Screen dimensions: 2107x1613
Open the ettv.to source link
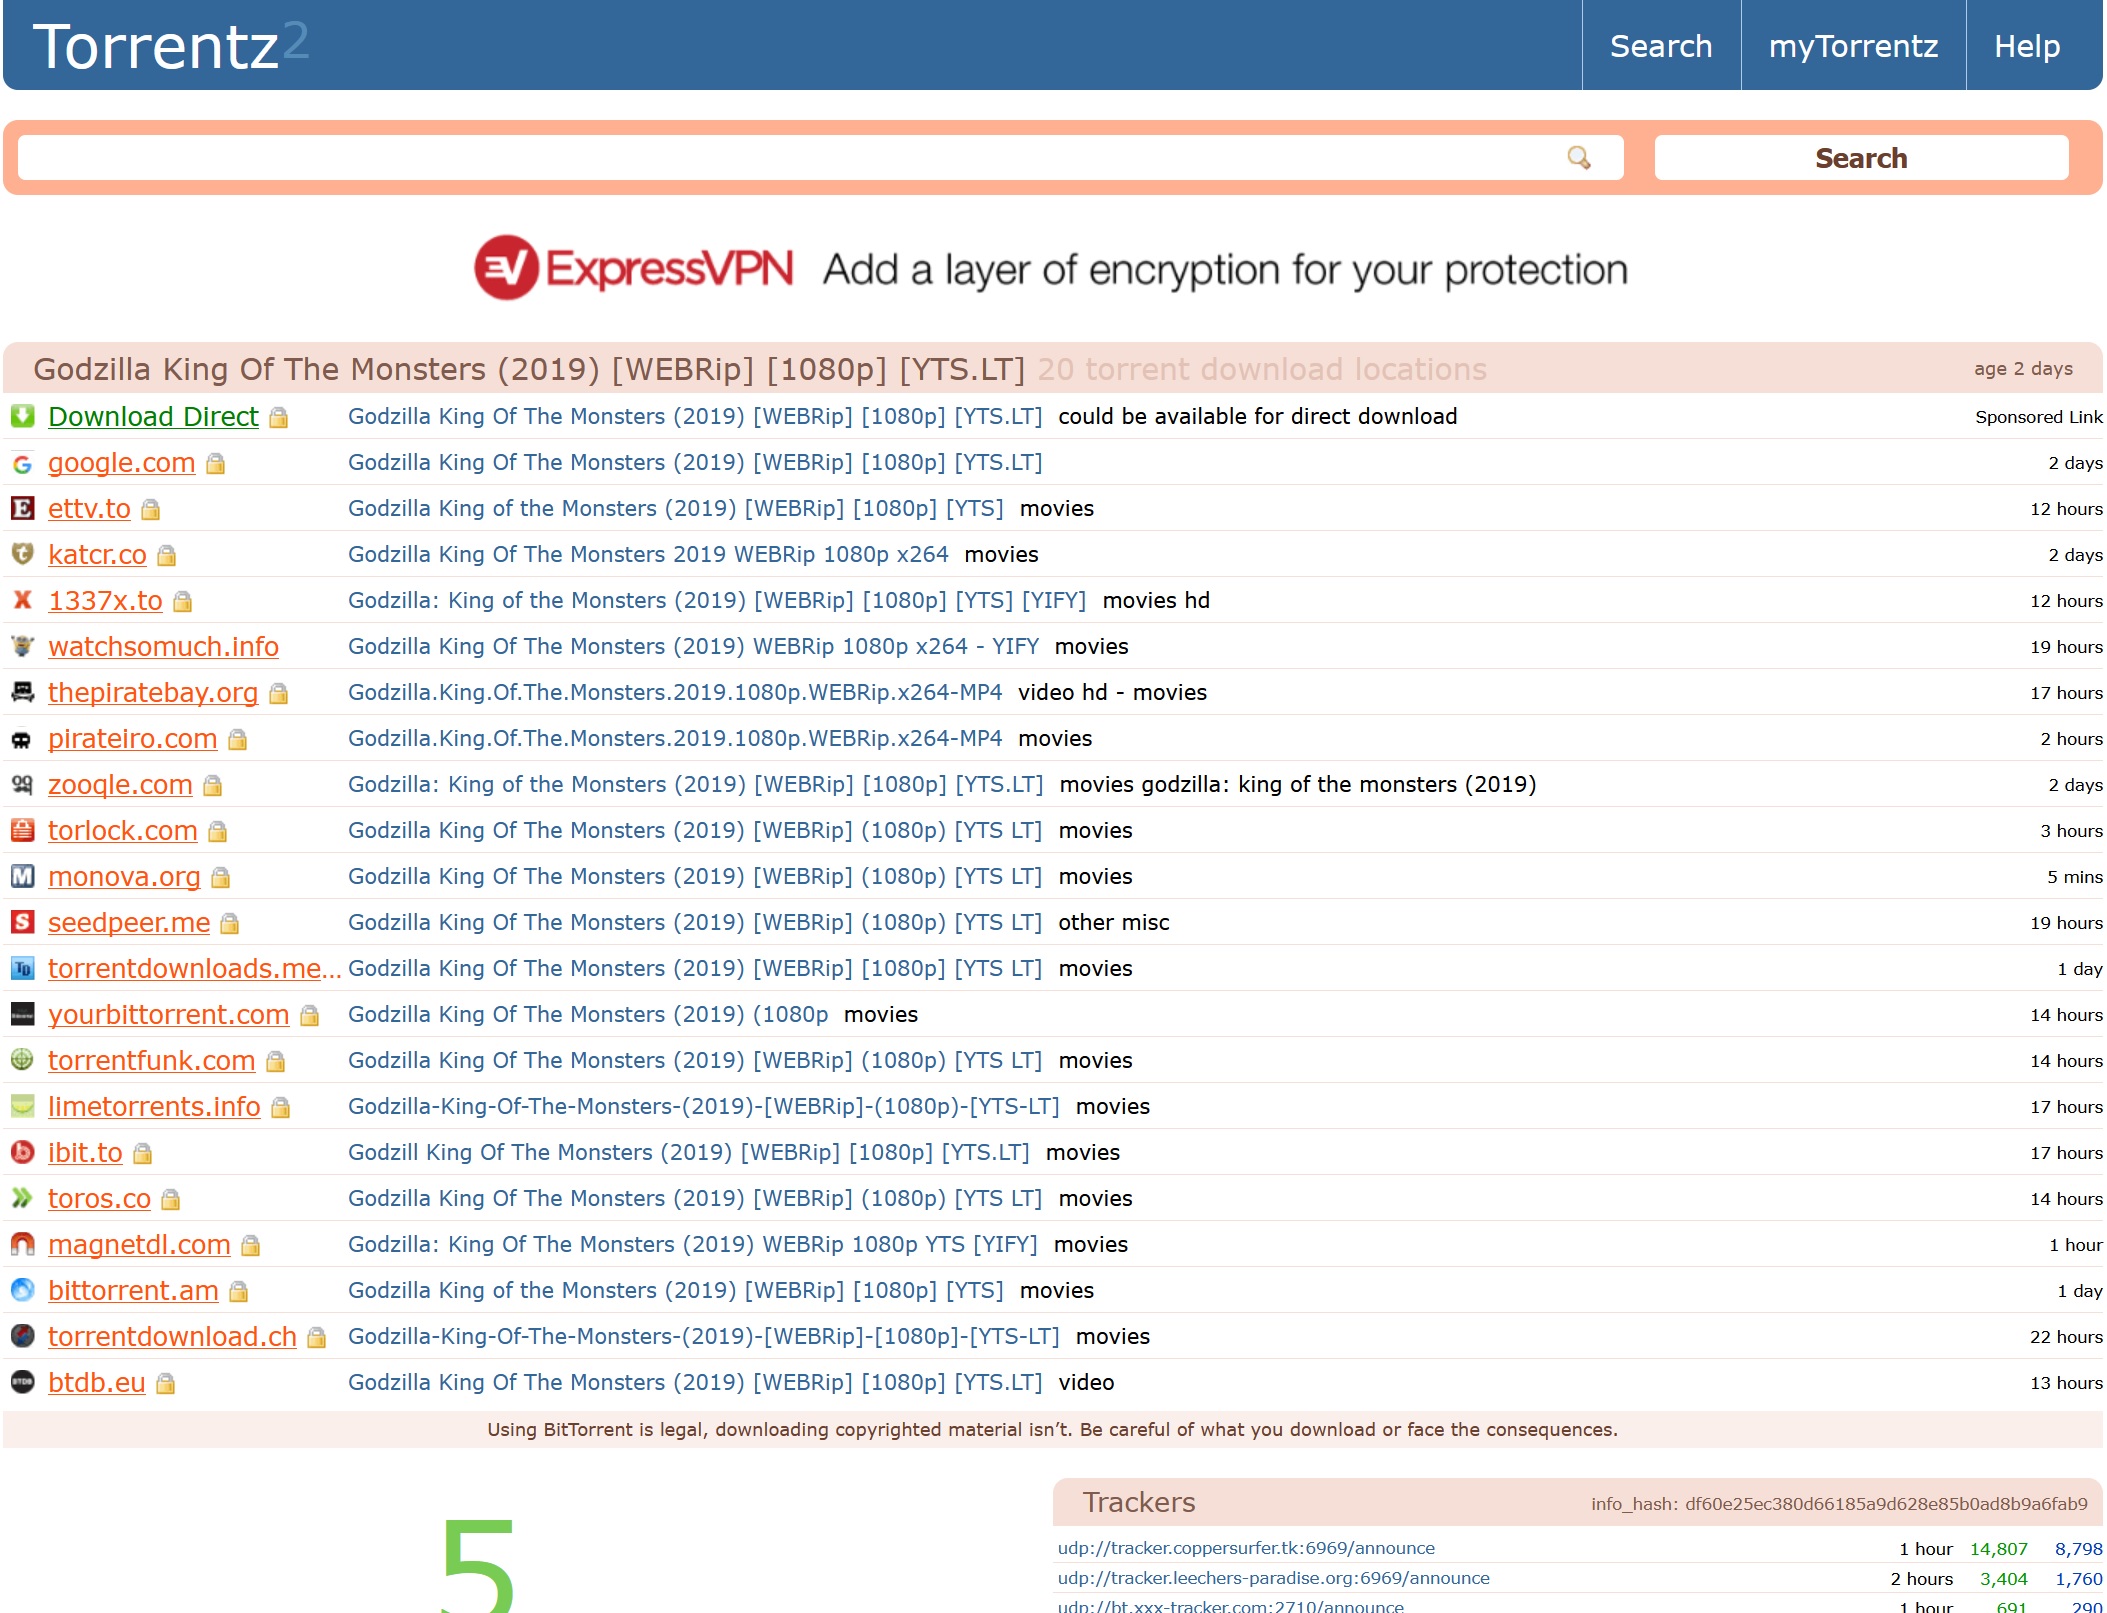tap(89, 508)
